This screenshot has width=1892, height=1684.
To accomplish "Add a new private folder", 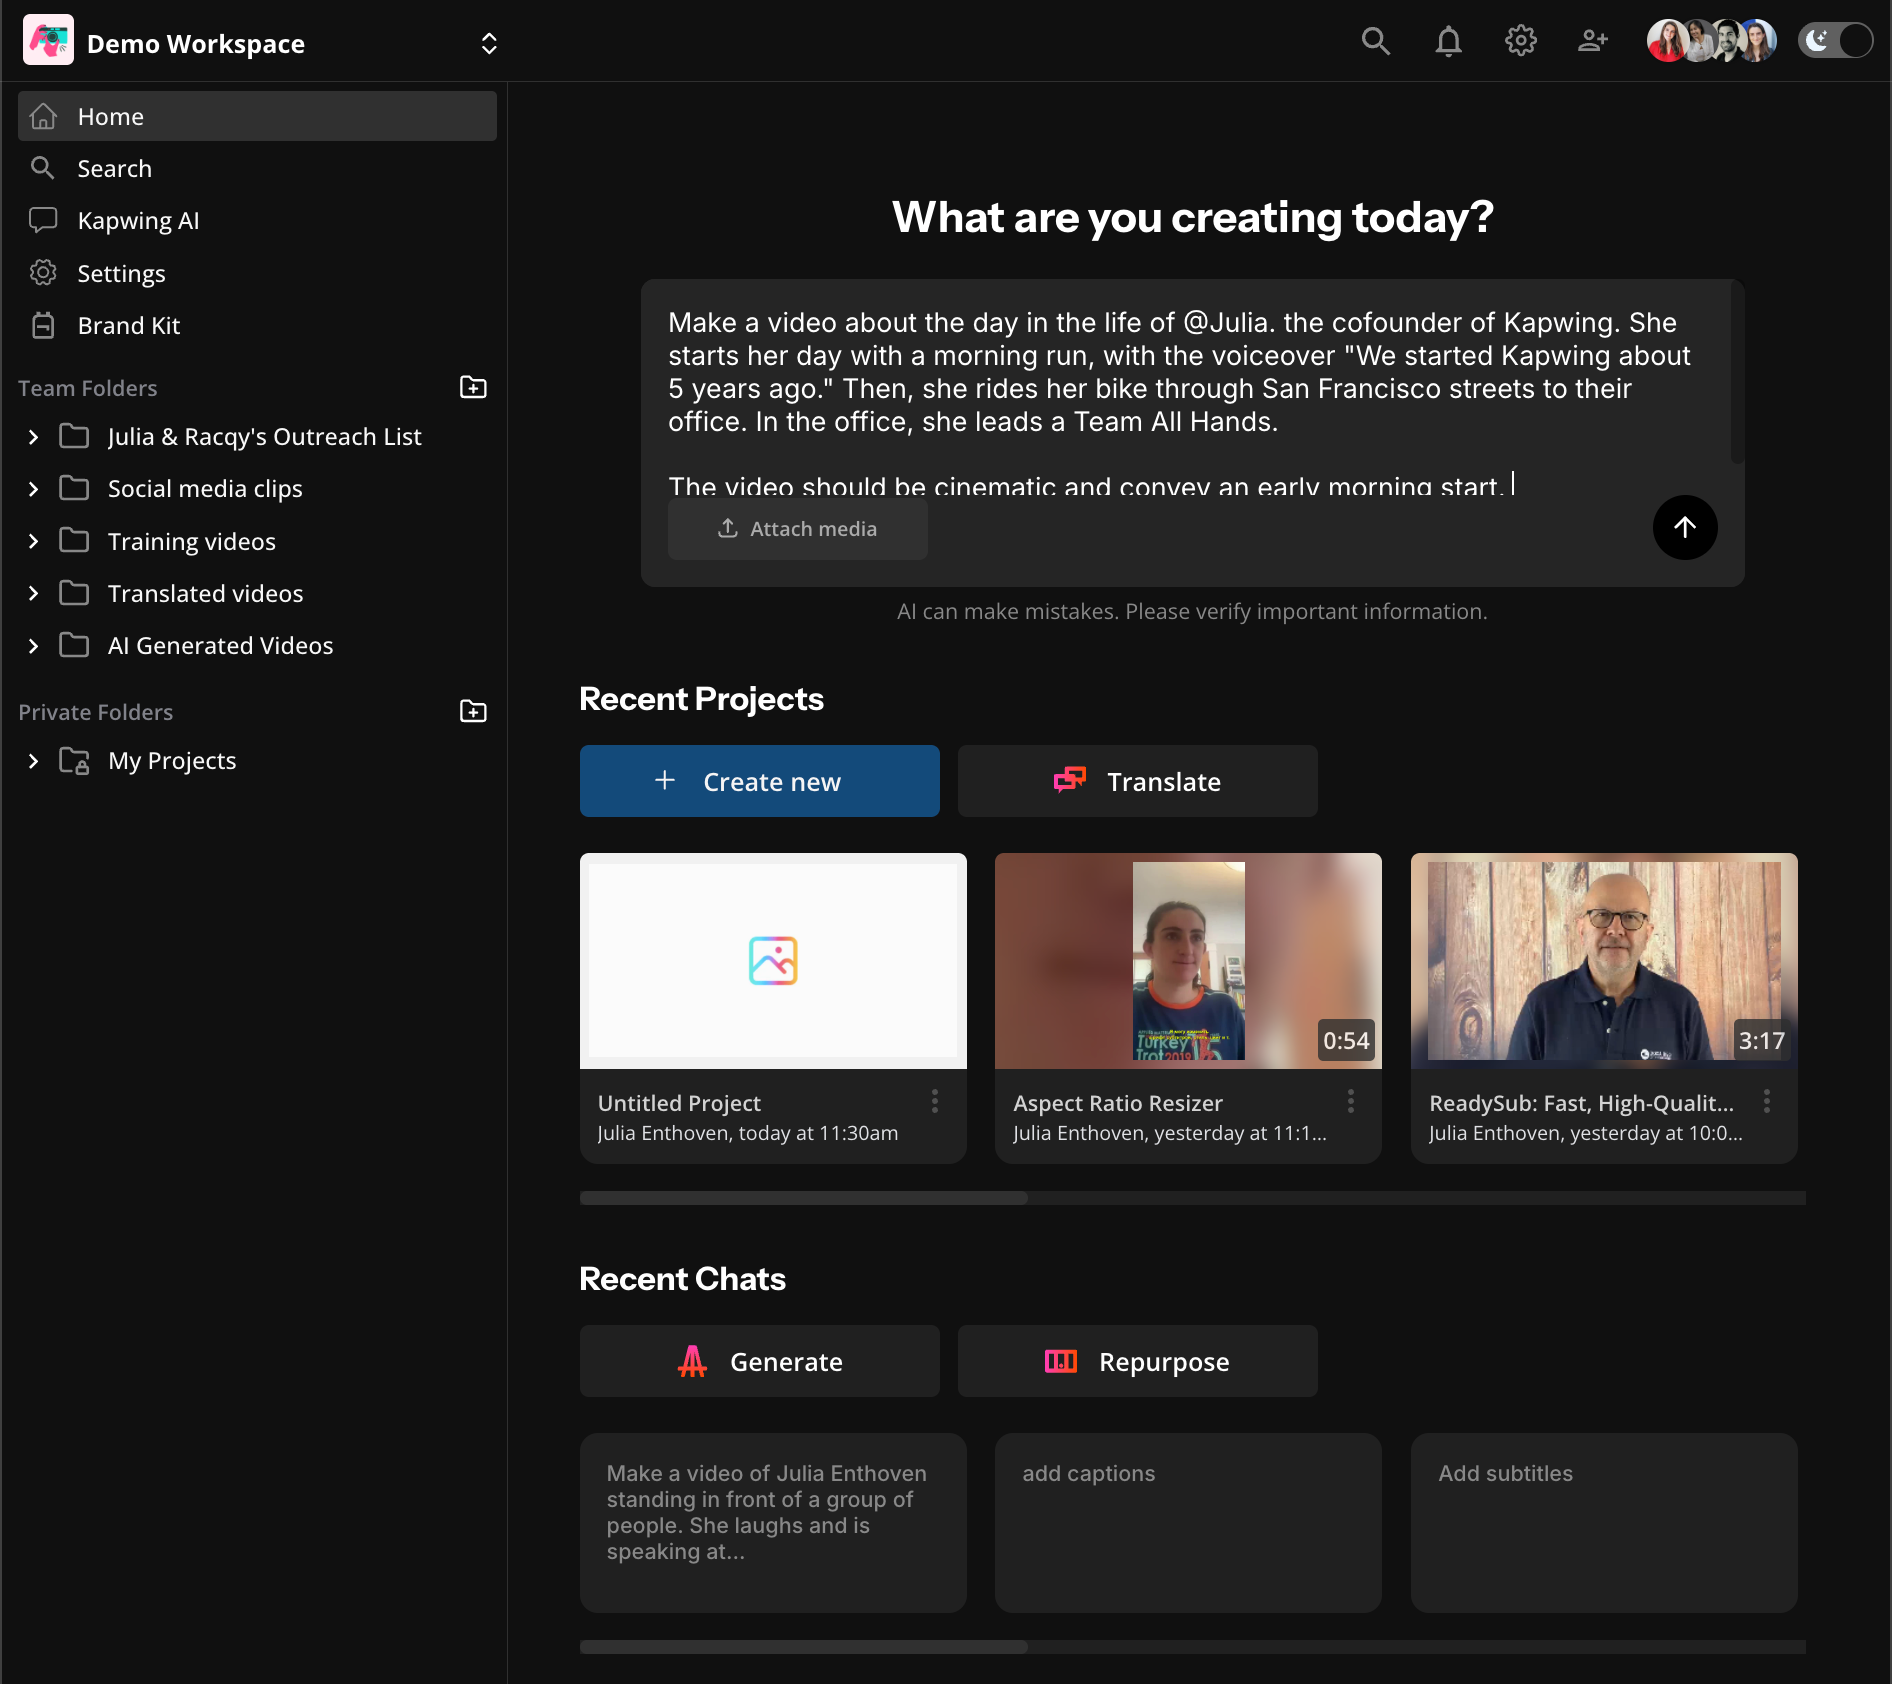I will coord(473,712).
